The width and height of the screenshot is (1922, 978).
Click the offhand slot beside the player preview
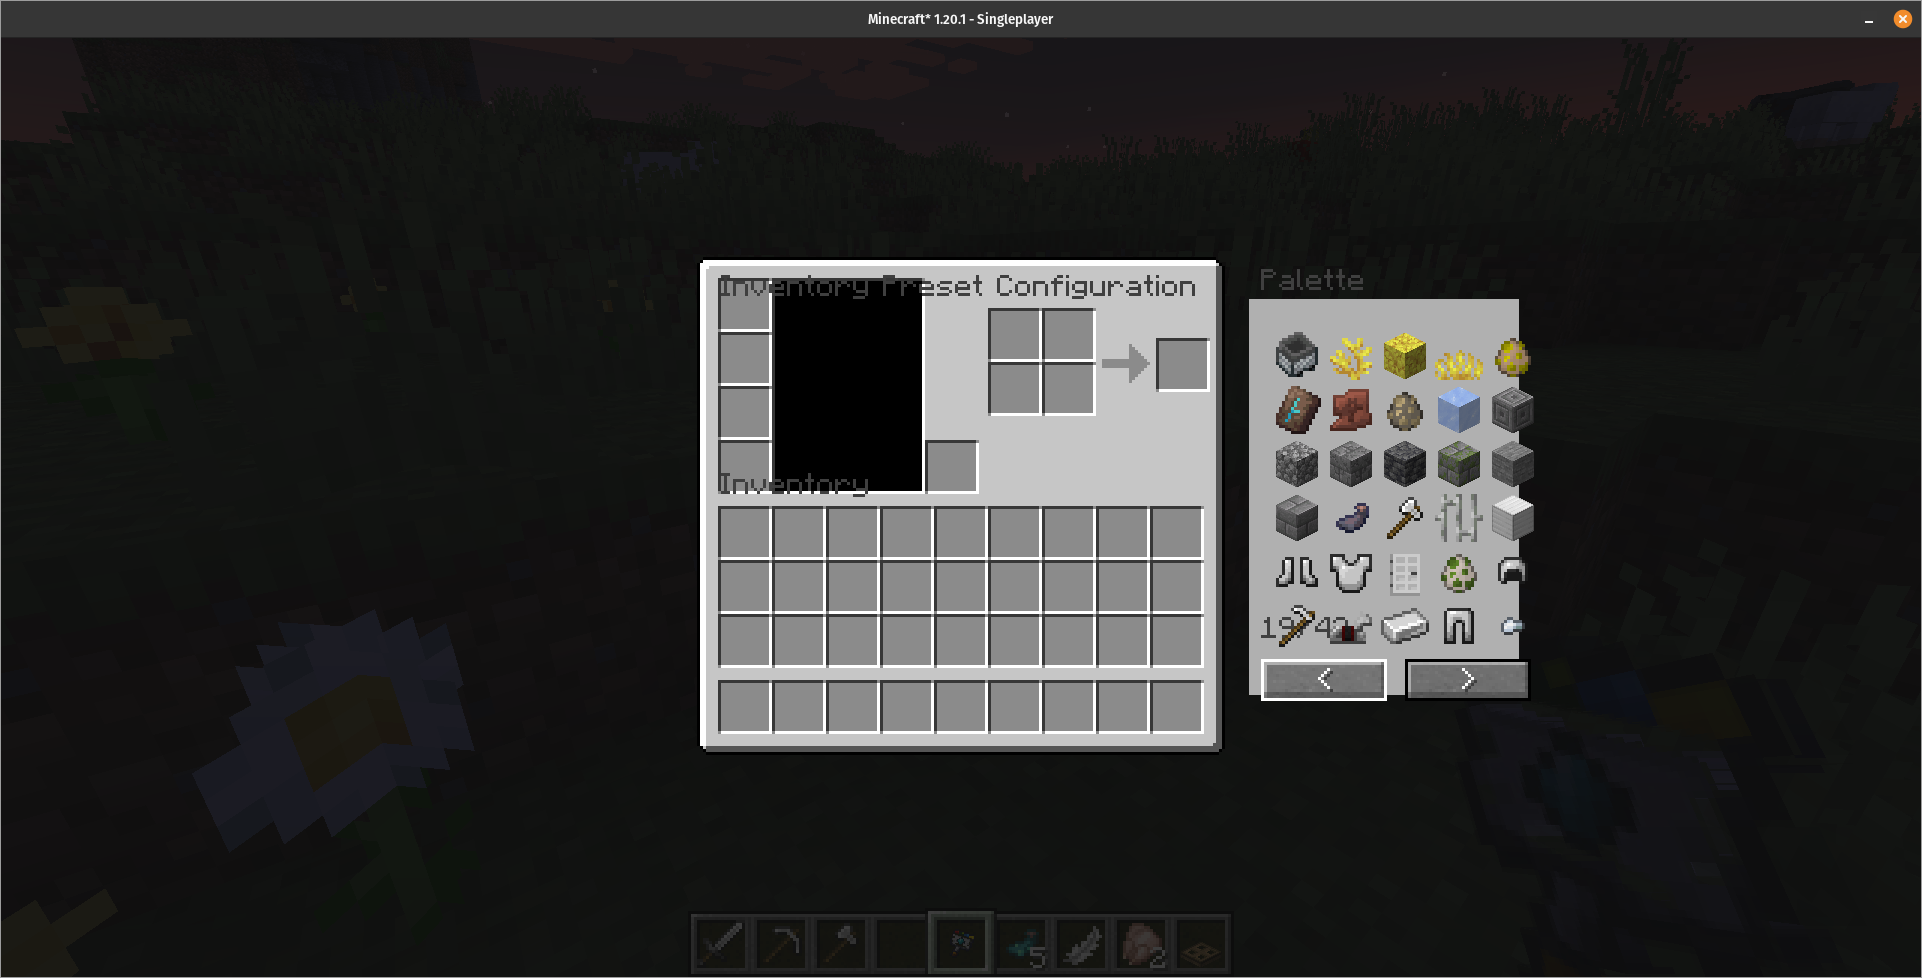pos(952,467)
